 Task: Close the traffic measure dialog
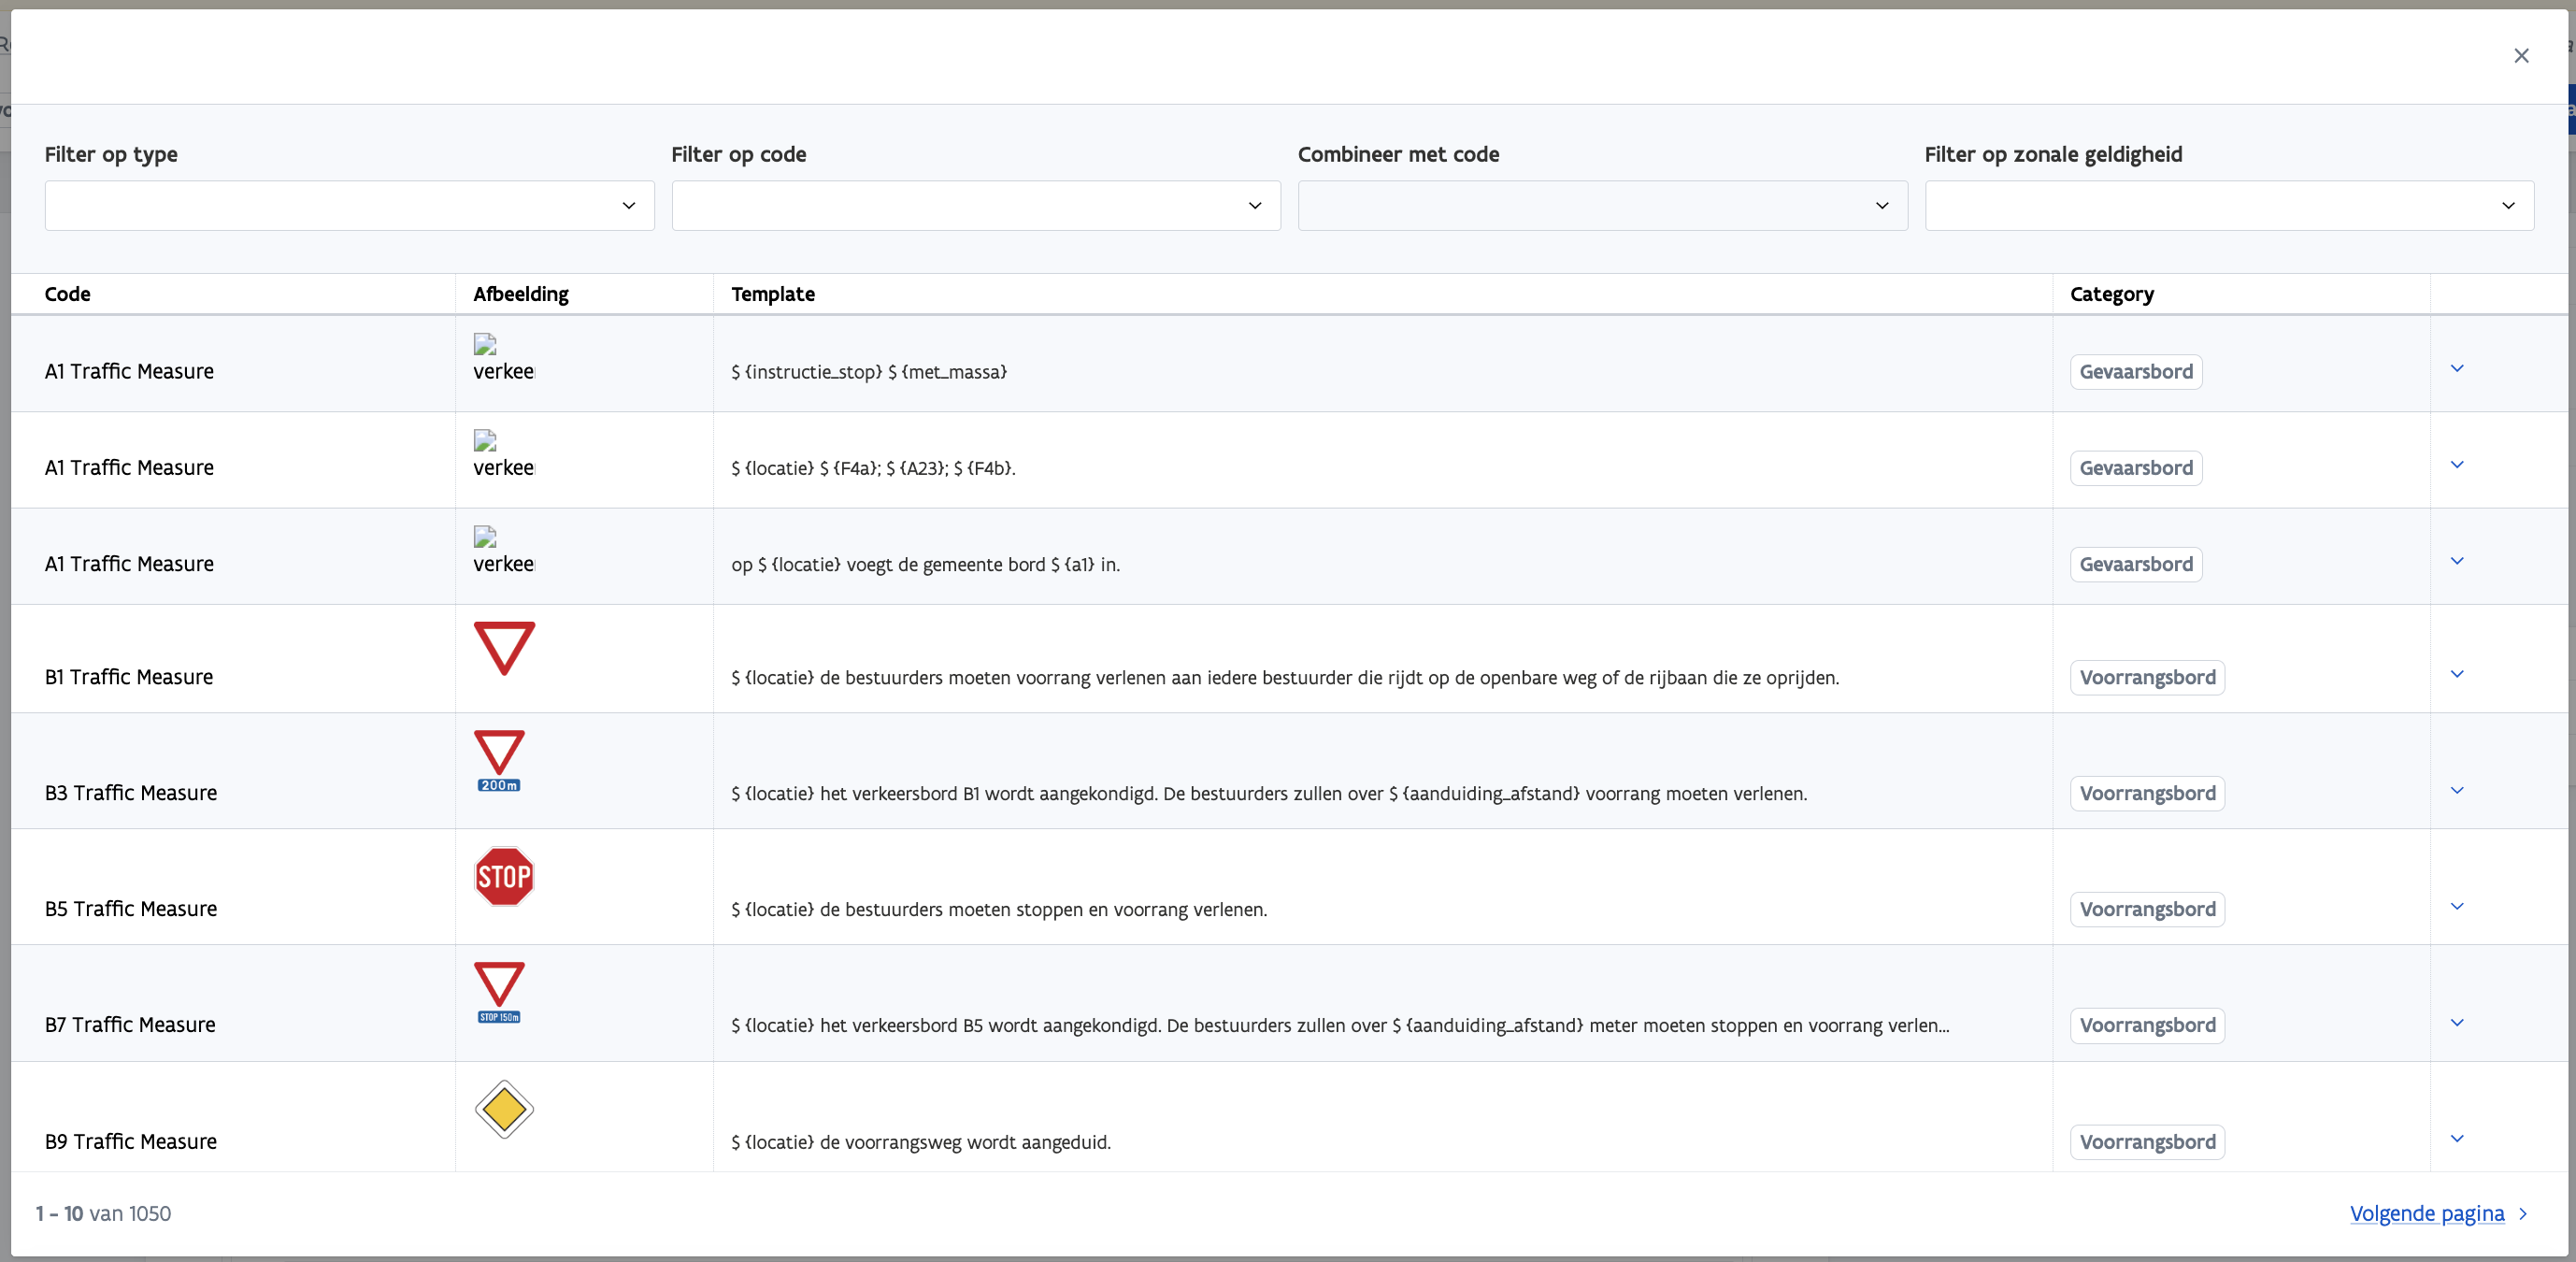[x=2521, y=56]
